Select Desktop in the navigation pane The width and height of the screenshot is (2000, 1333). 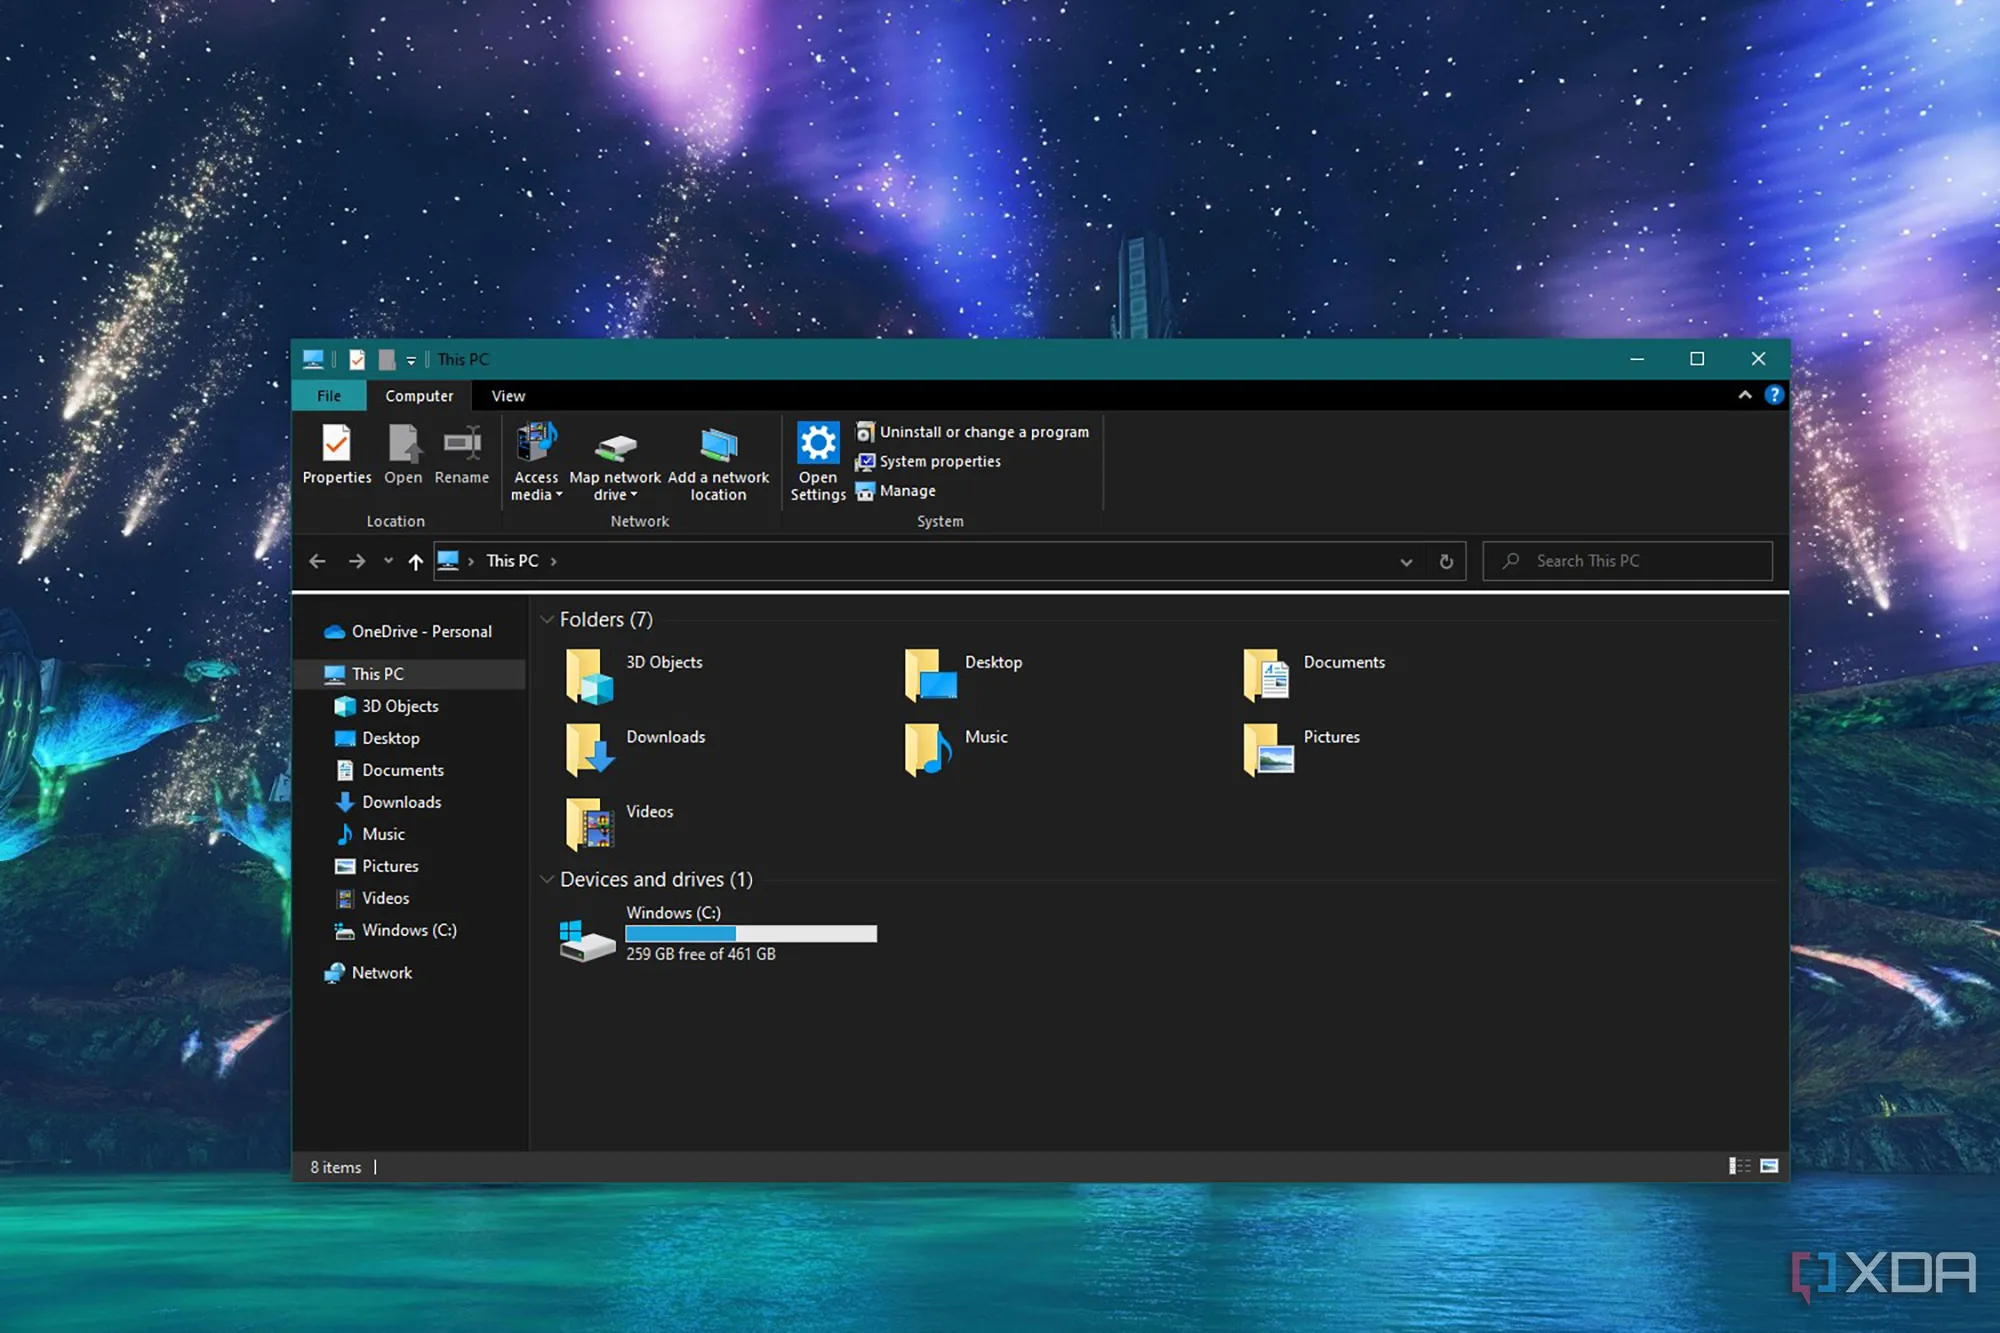click(x=377, y=738)
